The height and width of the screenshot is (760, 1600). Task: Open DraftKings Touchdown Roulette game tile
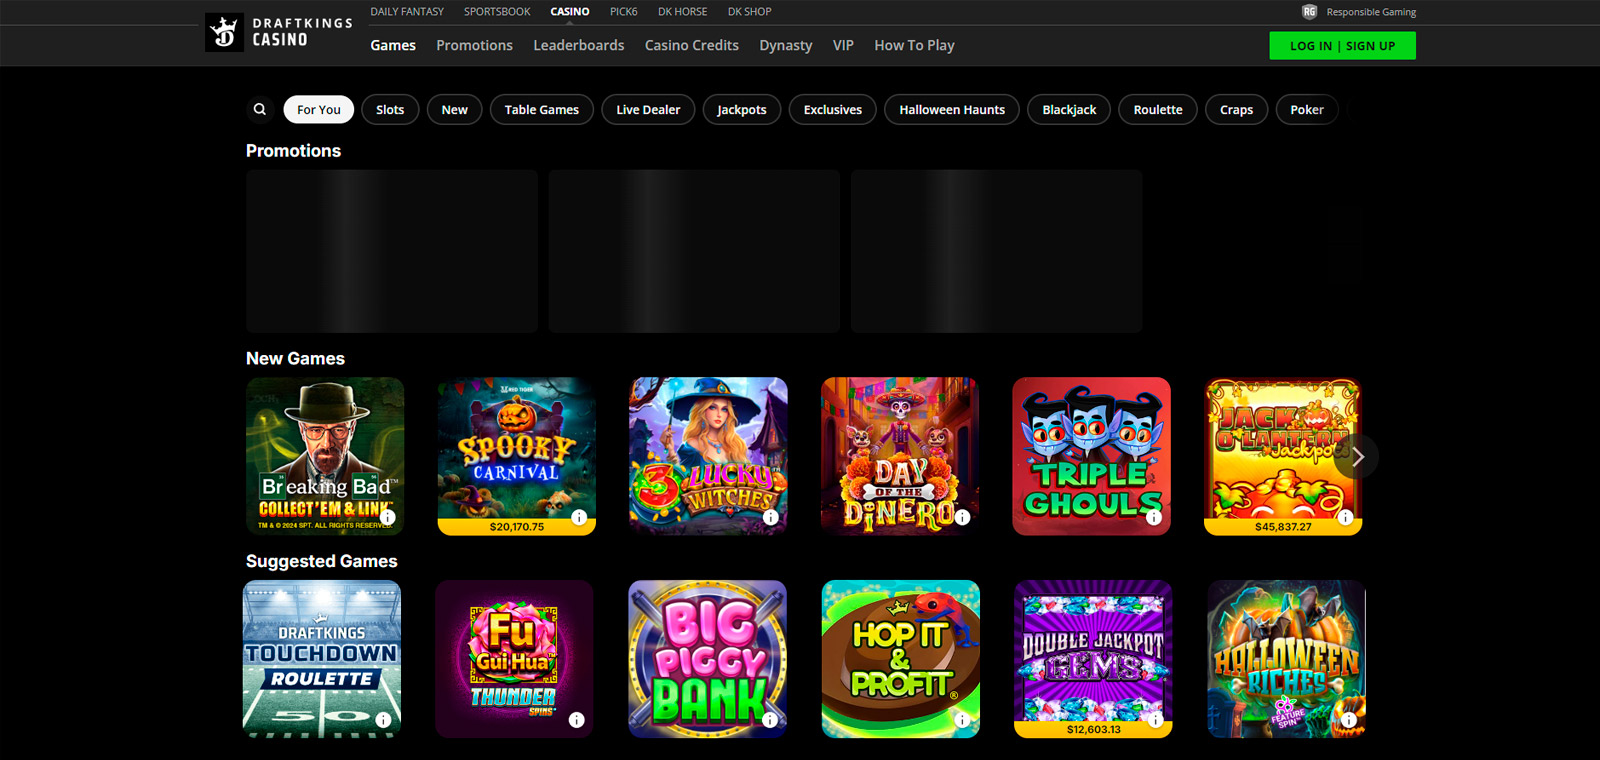point(322,659)
